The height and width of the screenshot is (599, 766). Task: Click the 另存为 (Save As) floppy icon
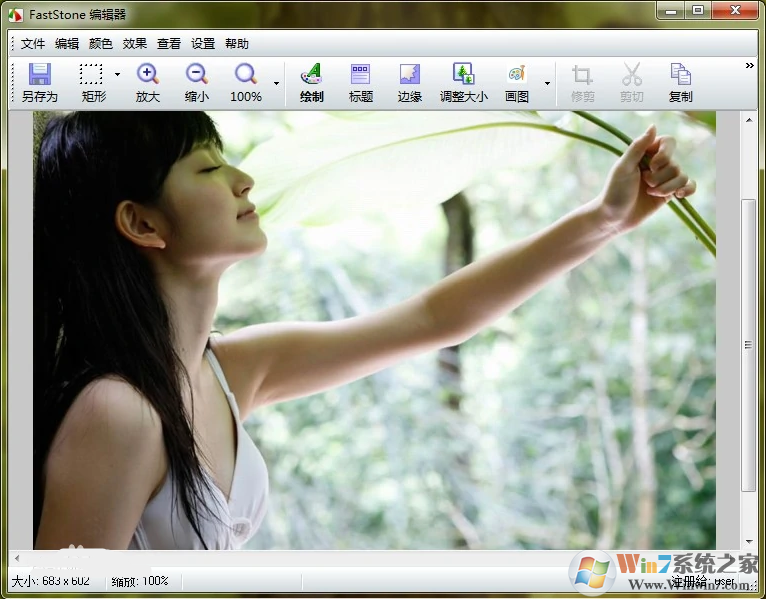39,82
